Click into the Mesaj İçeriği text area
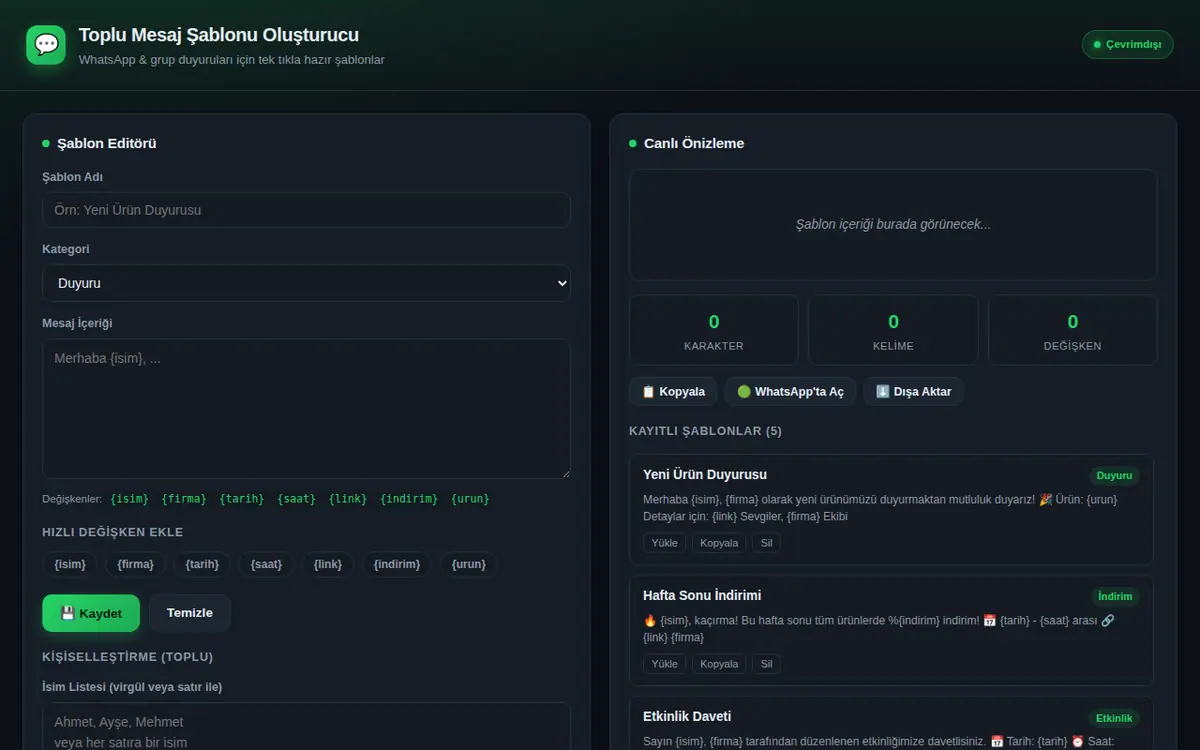Viewport: 1200px width, 750px height. click(x=306, y=408)
